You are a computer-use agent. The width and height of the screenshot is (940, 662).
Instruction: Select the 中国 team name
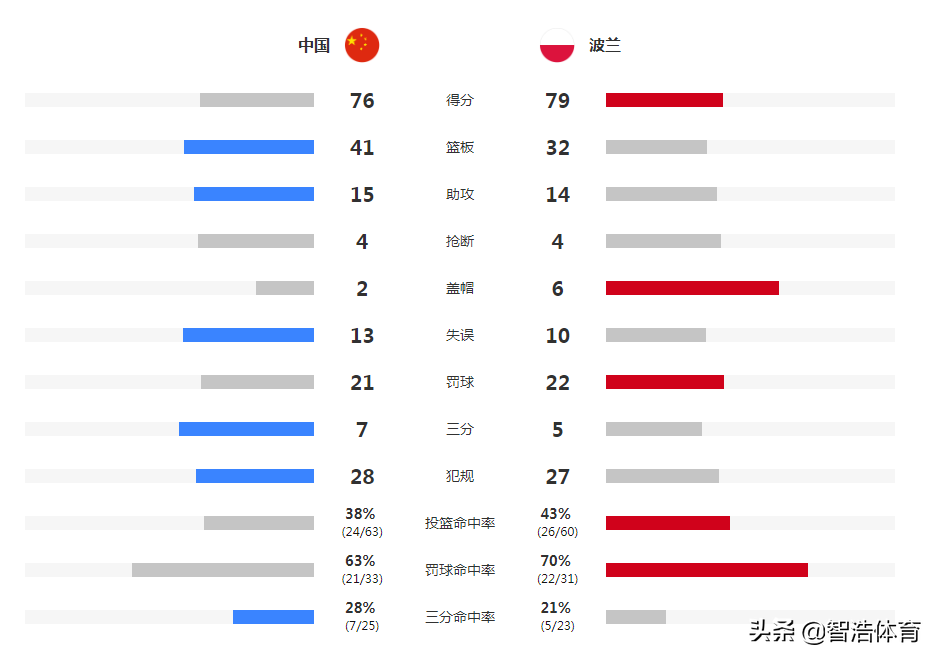[314, 46]
